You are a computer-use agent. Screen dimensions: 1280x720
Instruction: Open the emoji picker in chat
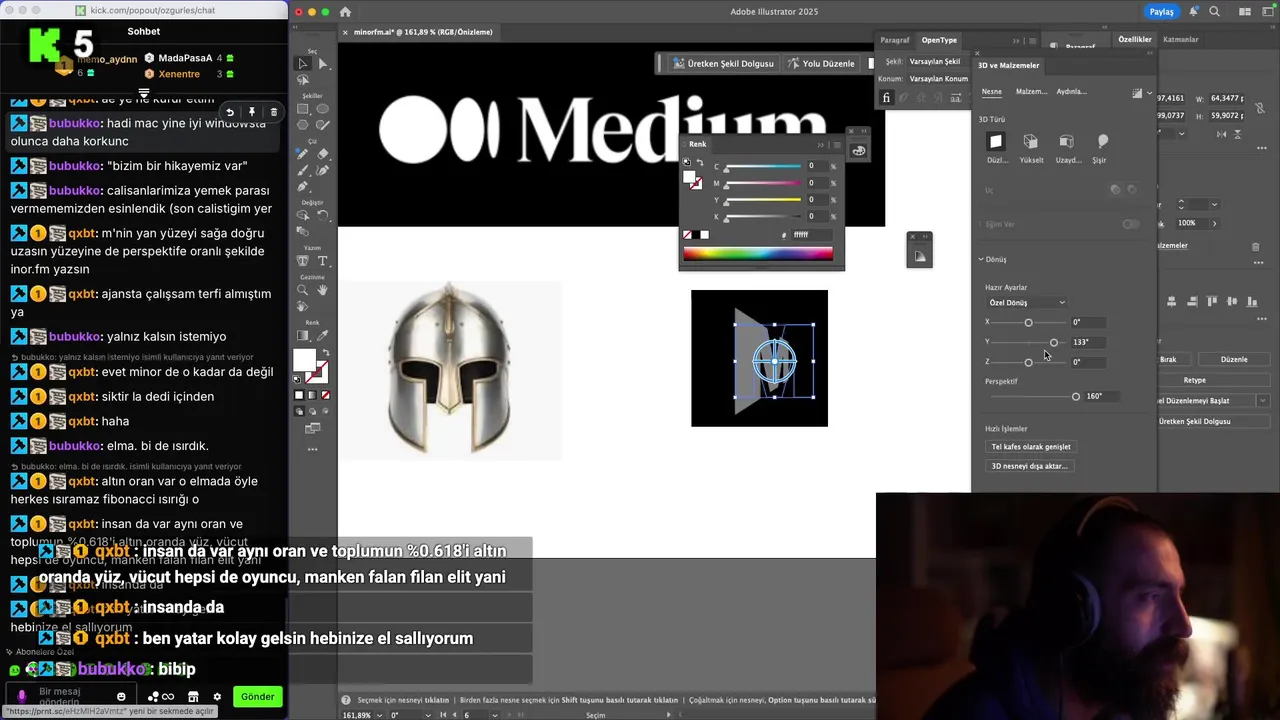tap(121, 697)
